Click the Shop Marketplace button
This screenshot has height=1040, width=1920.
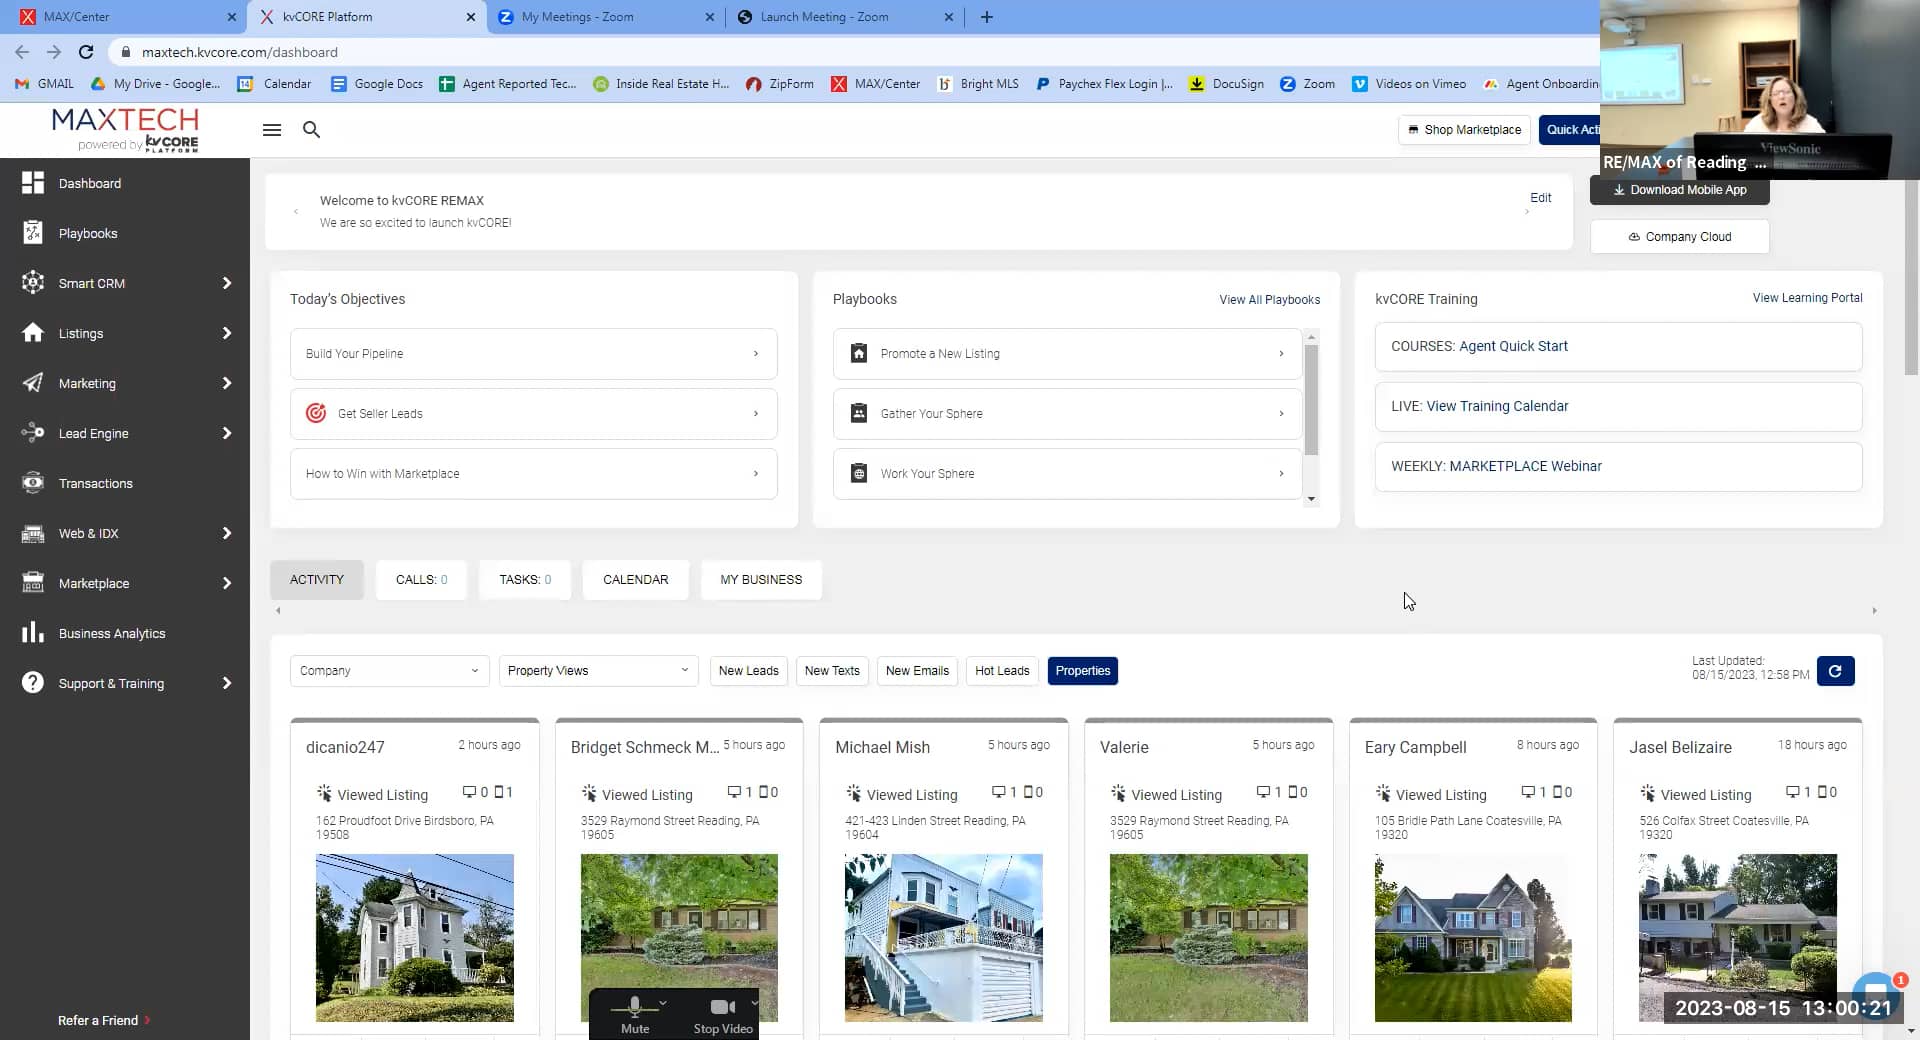pyautogui.click(x=1464, y=130)
